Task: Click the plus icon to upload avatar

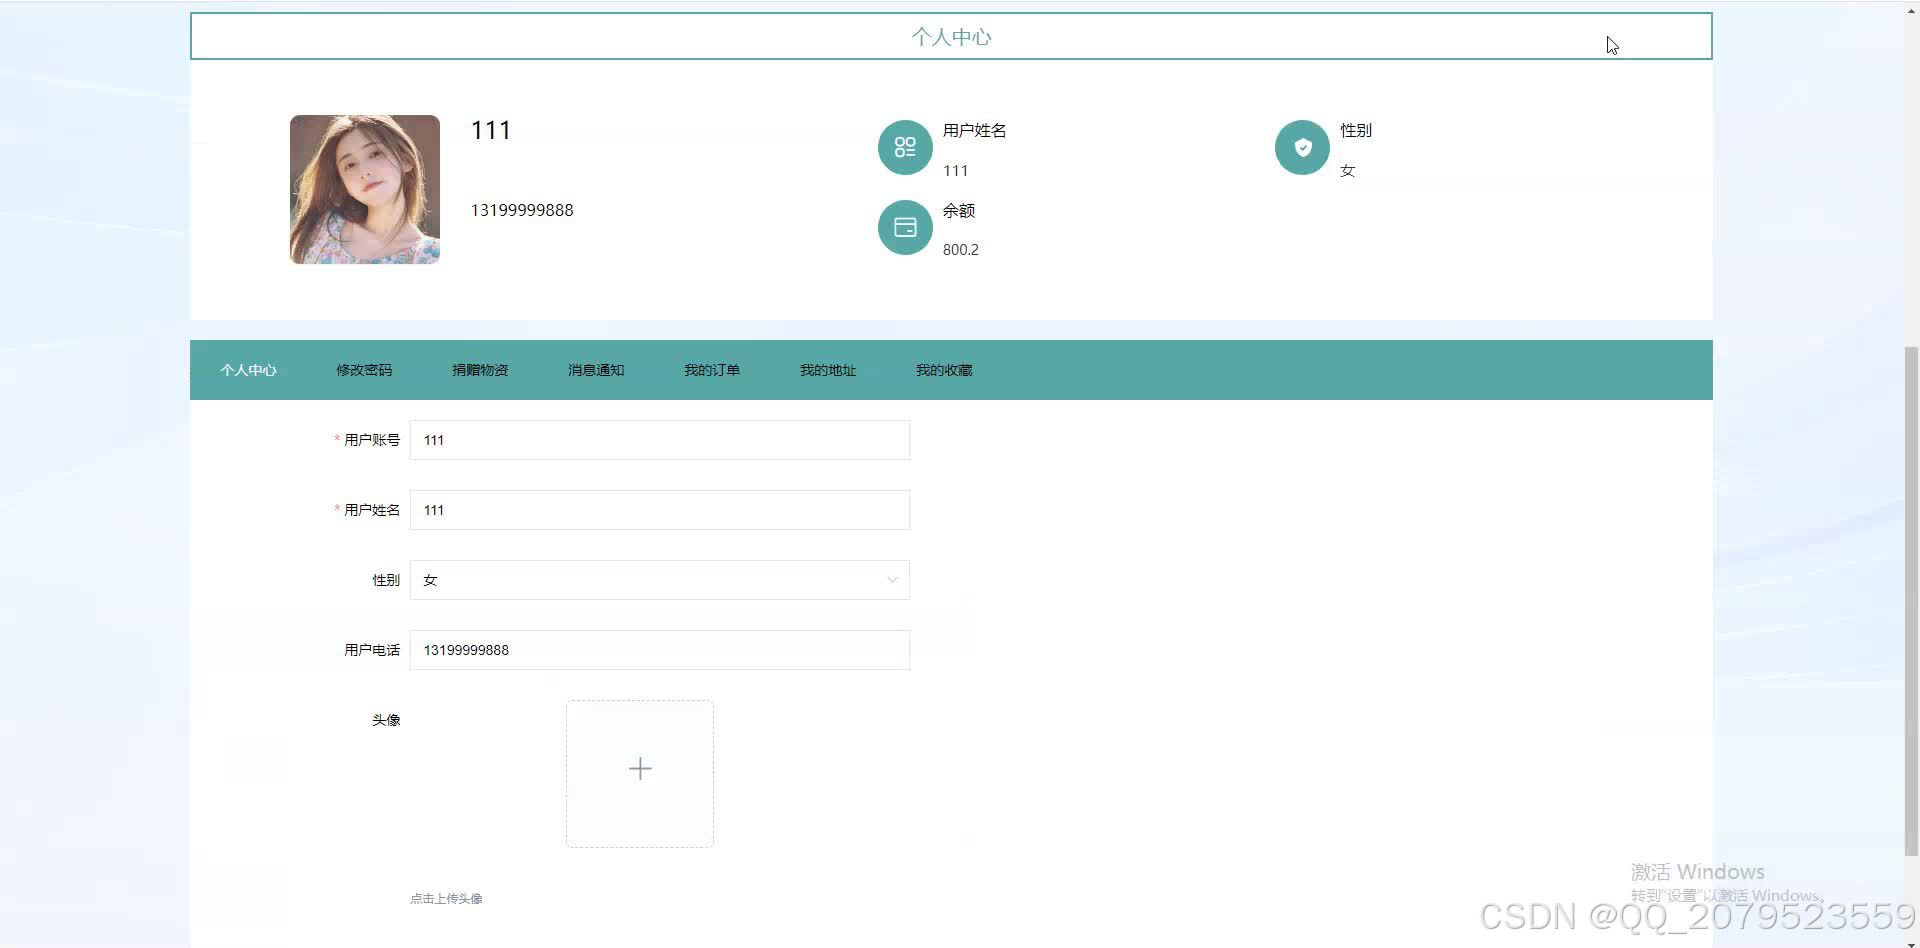Action: point(640,768)
